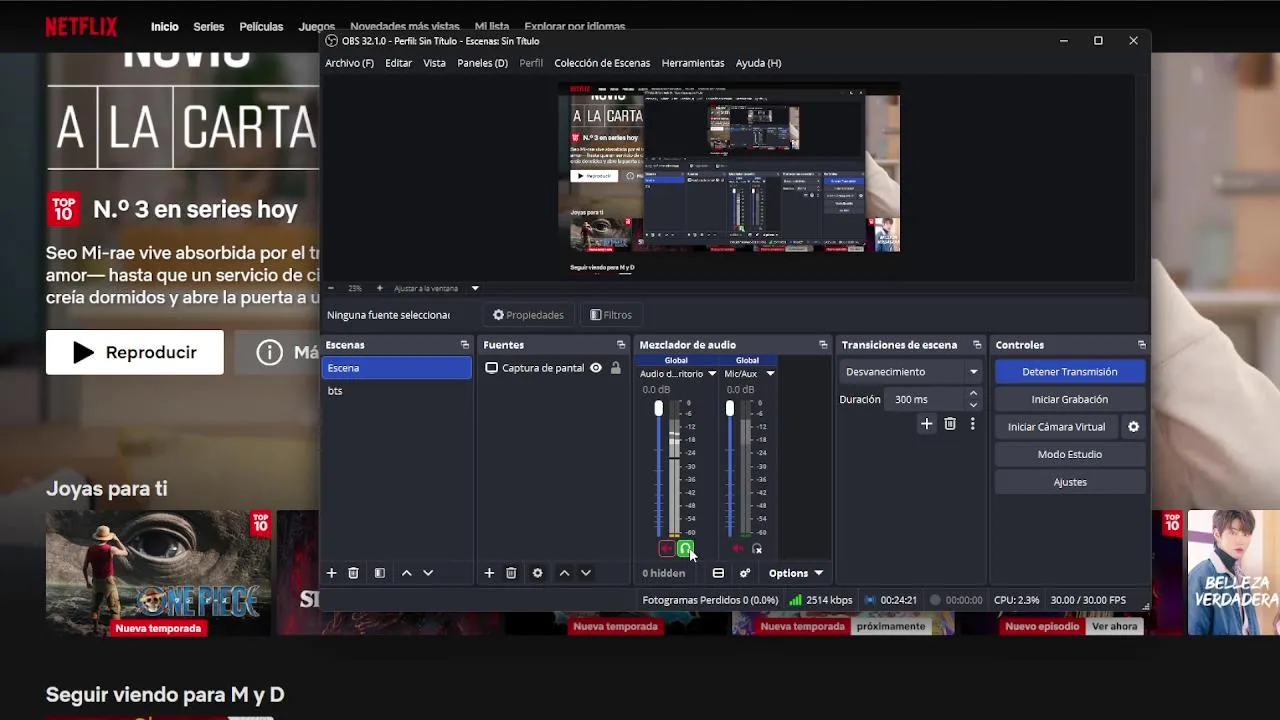
Task: Open Películas in Netflix navigation
Action: pos(261,27)
